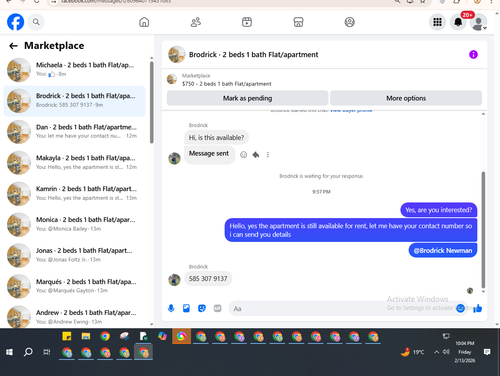Open the Dan conversation

[x=74, y=132]
